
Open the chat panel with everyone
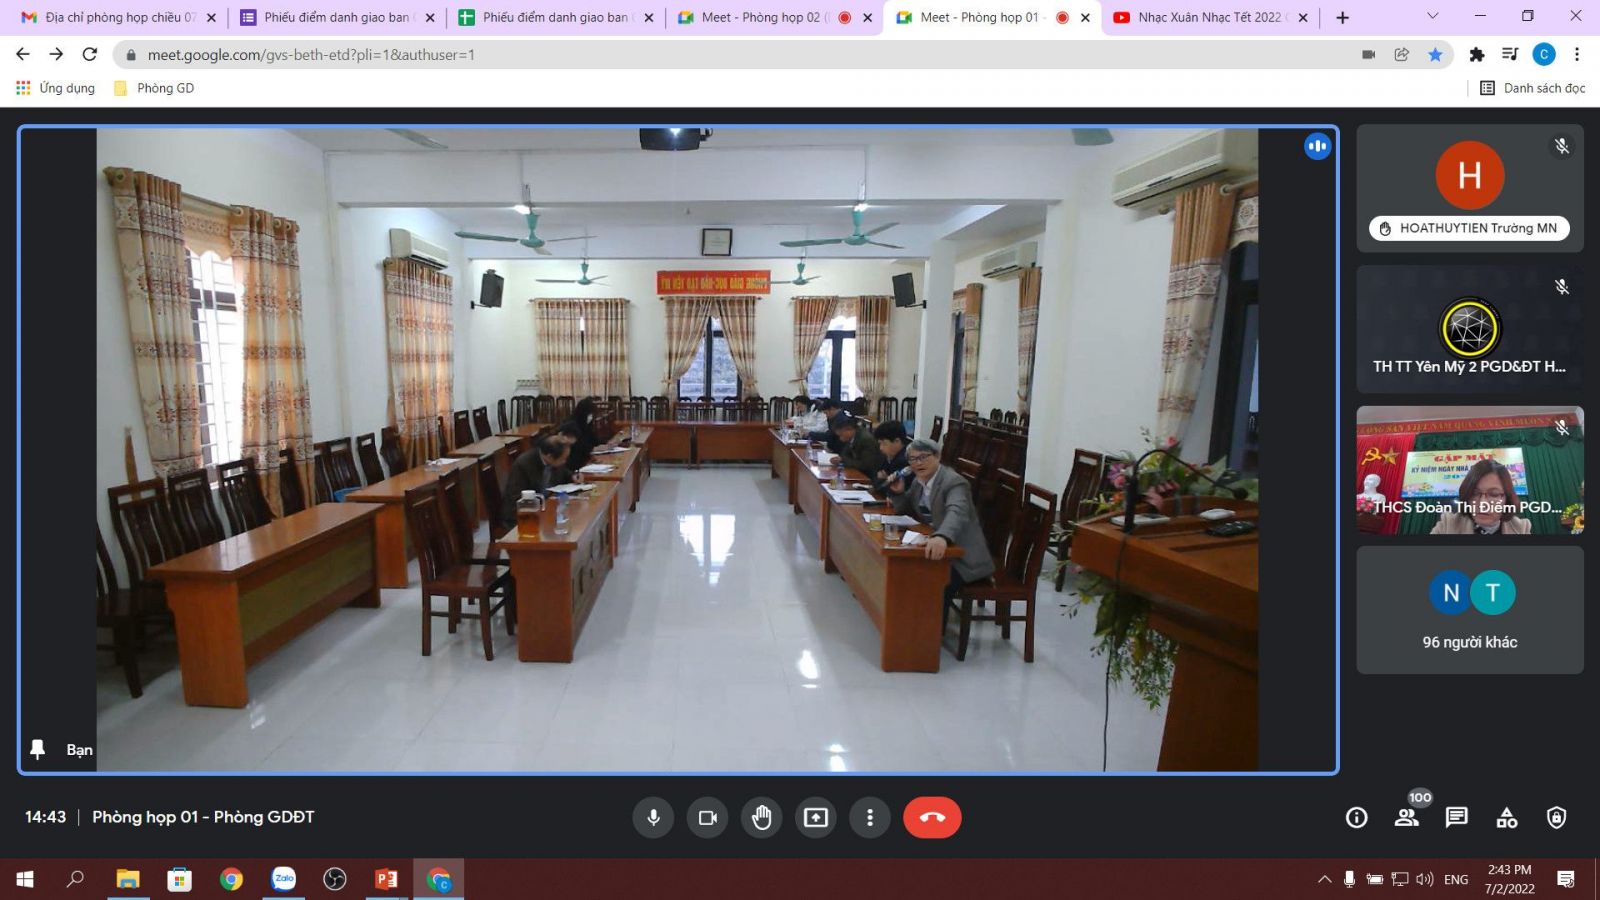pos(1457,818)
